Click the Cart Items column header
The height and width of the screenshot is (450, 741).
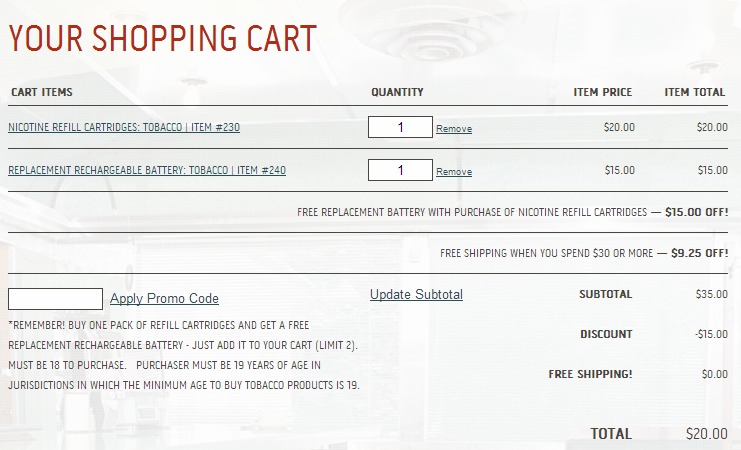pos(42,92)
